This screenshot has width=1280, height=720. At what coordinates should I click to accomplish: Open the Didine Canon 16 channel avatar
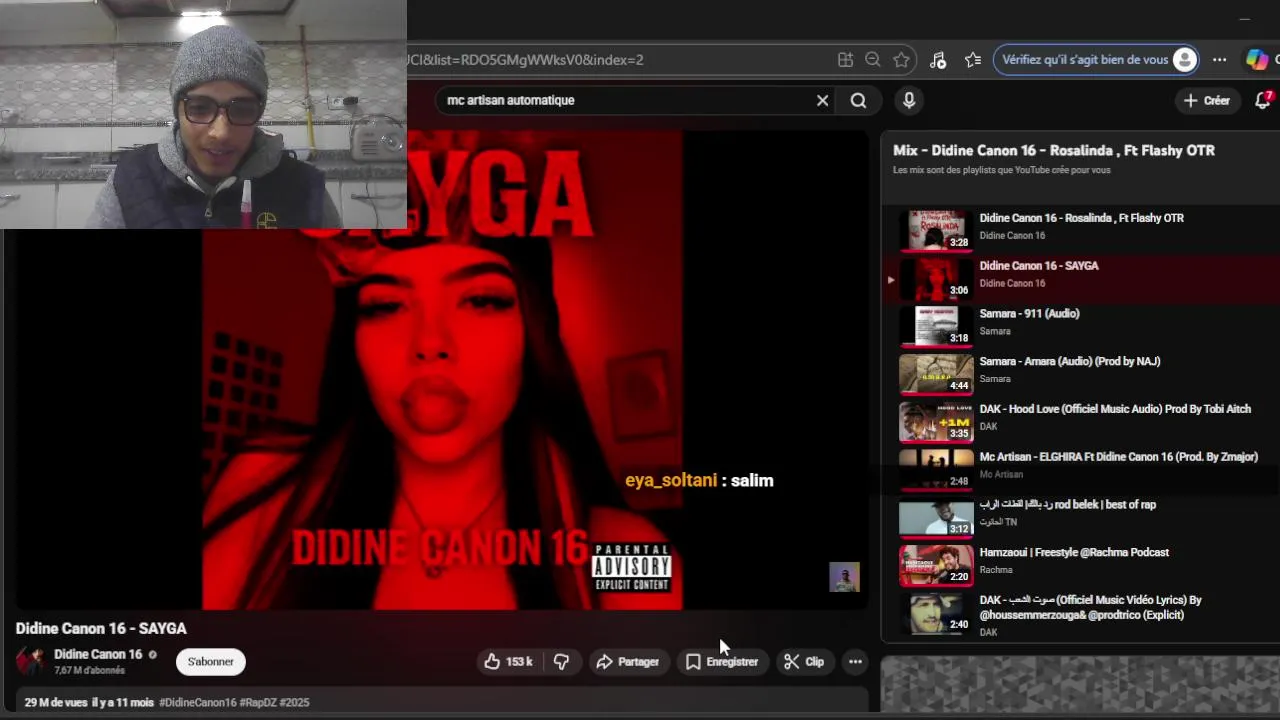point(31,661)
